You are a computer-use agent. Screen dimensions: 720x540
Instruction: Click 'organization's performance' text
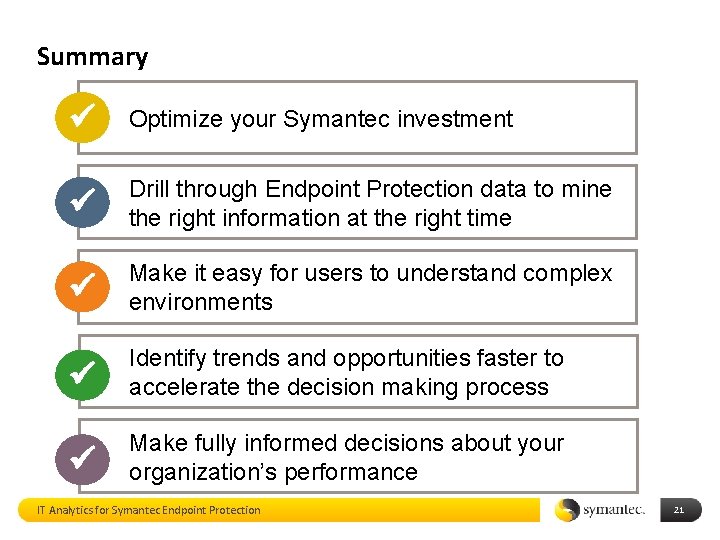(273, 472)
